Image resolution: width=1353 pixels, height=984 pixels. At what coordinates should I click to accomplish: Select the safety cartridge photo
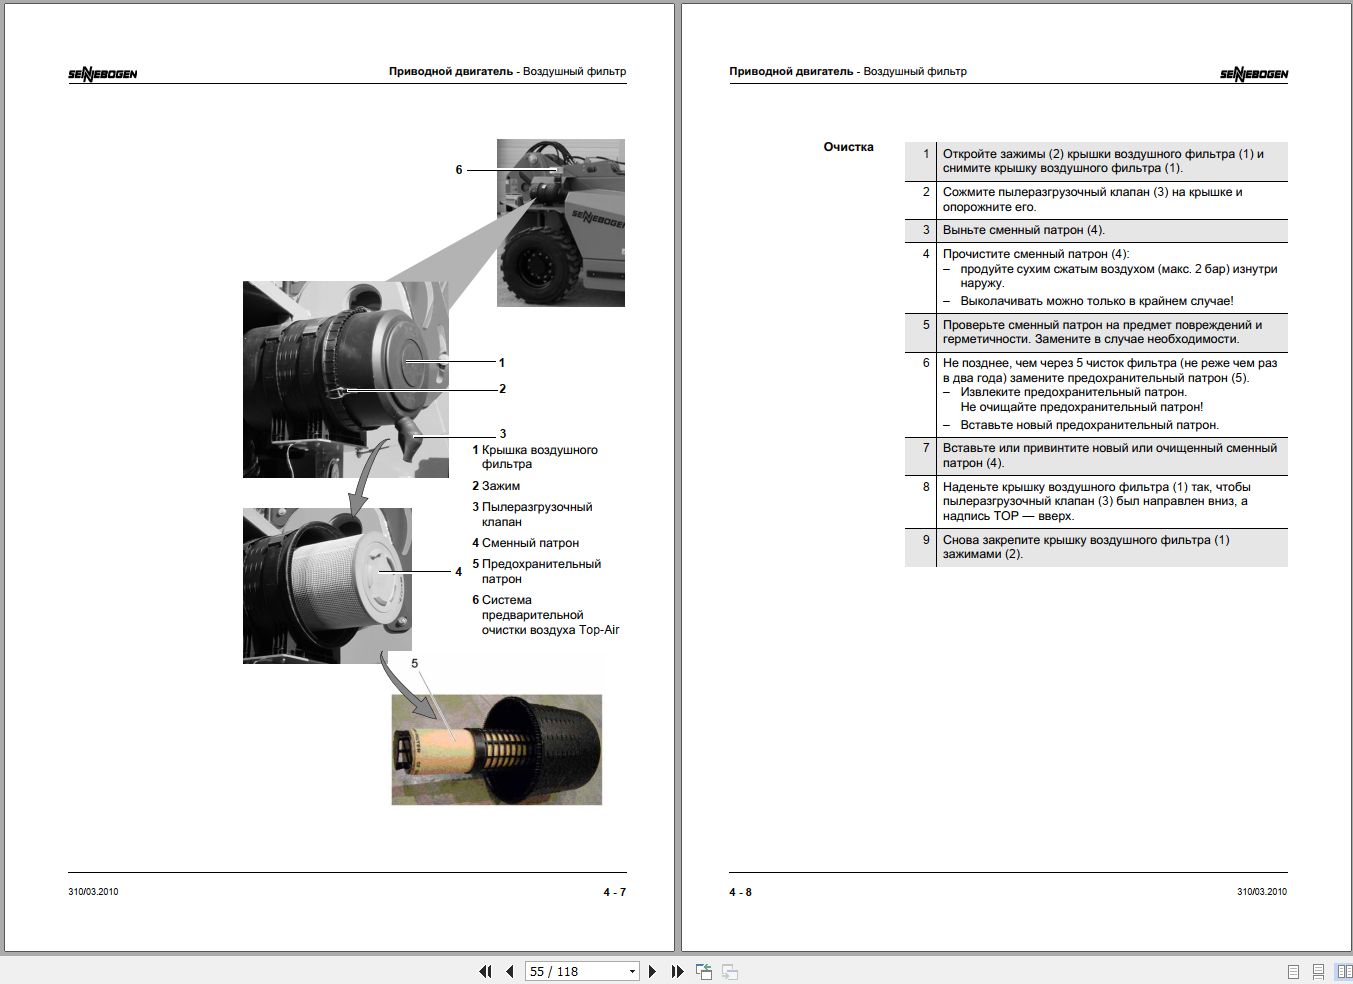click(x=497, y=750)
